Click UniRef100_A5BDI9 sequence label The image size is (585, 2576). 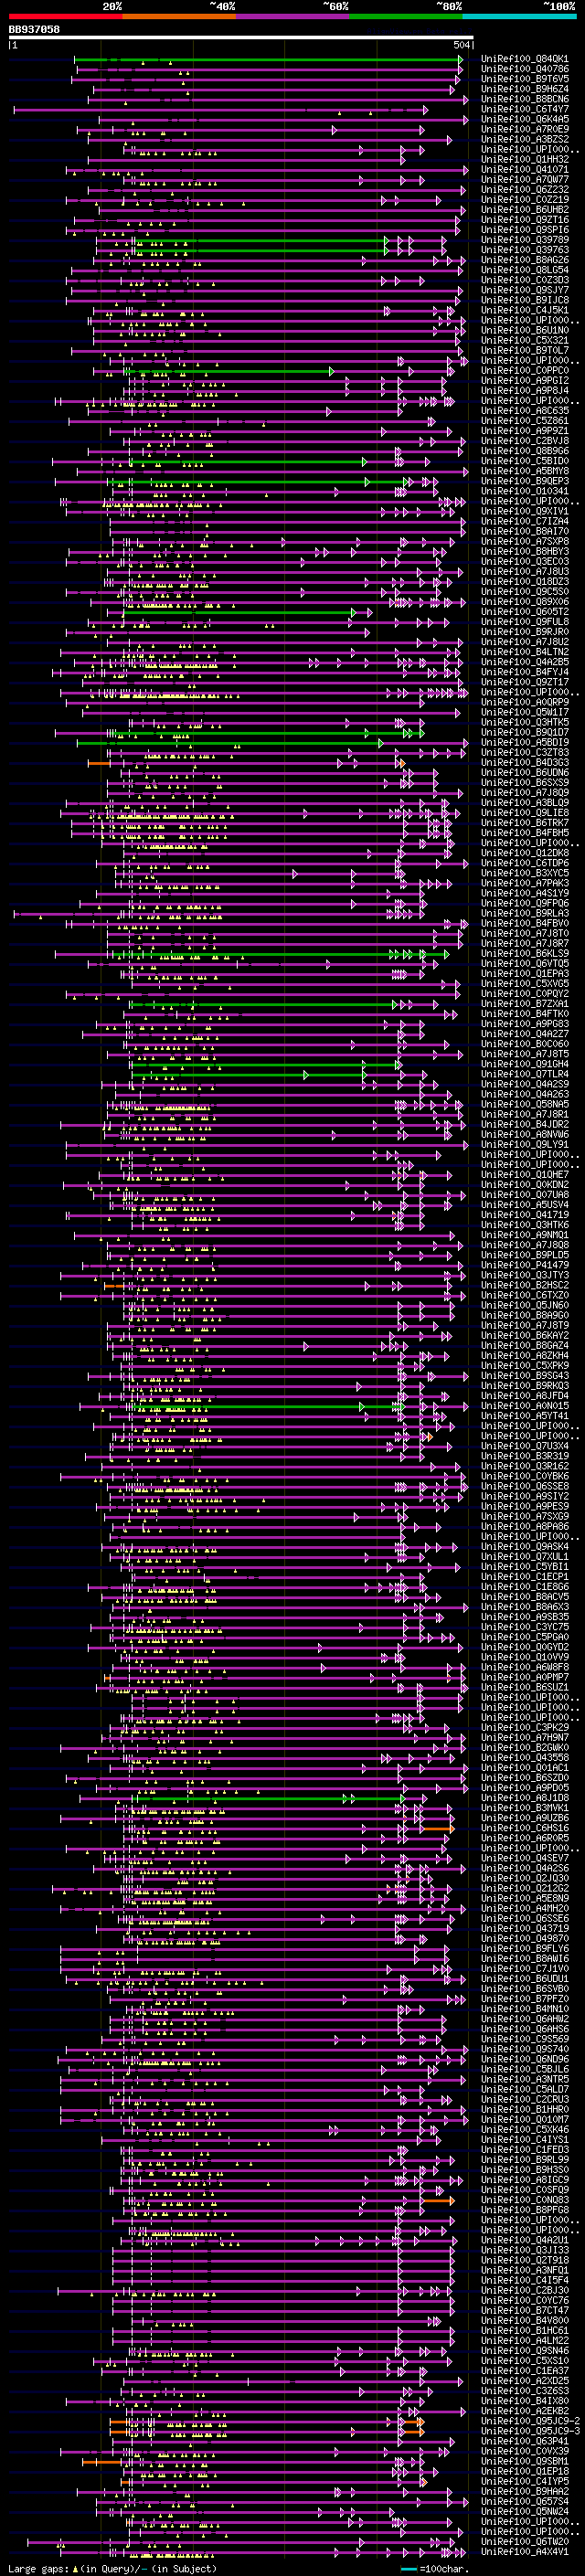click(524, 742)
